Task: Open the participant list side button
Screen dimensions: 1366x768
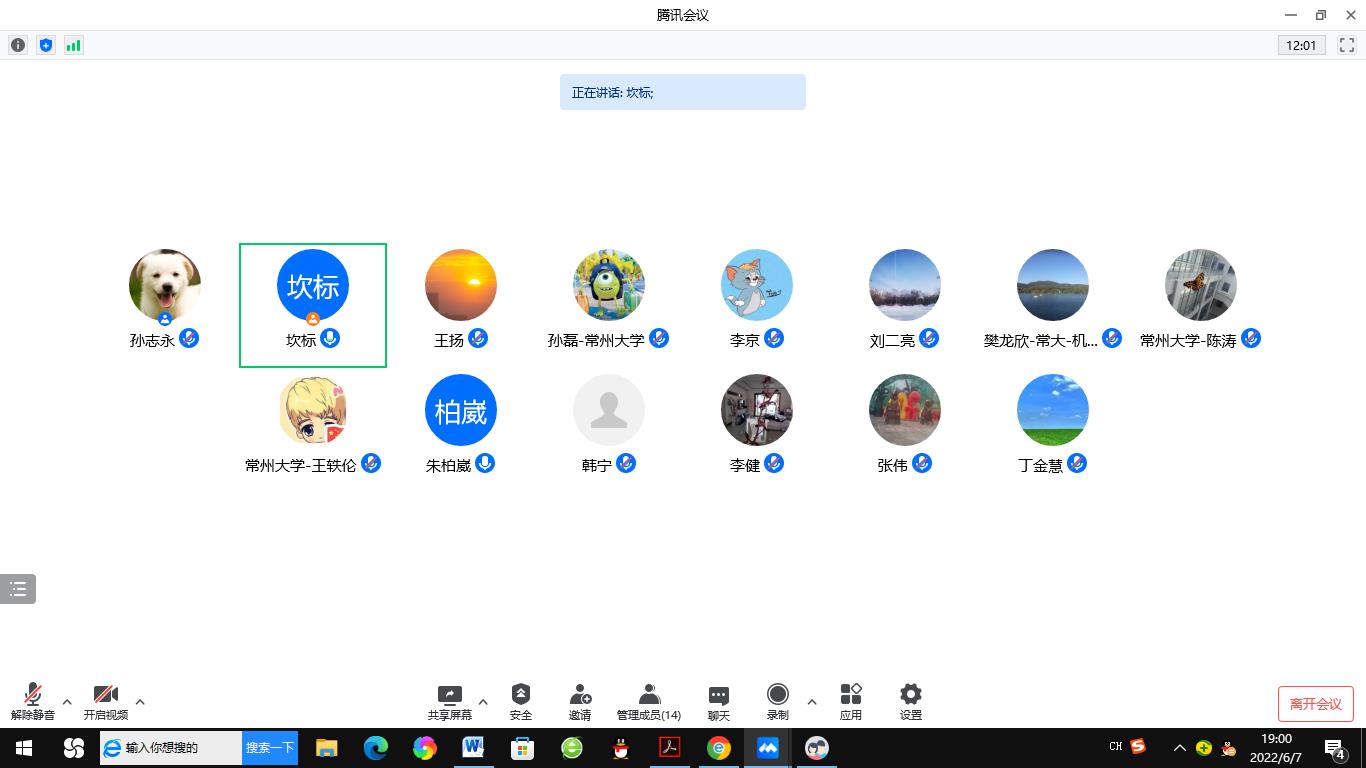Action: (x=18, y=589)
